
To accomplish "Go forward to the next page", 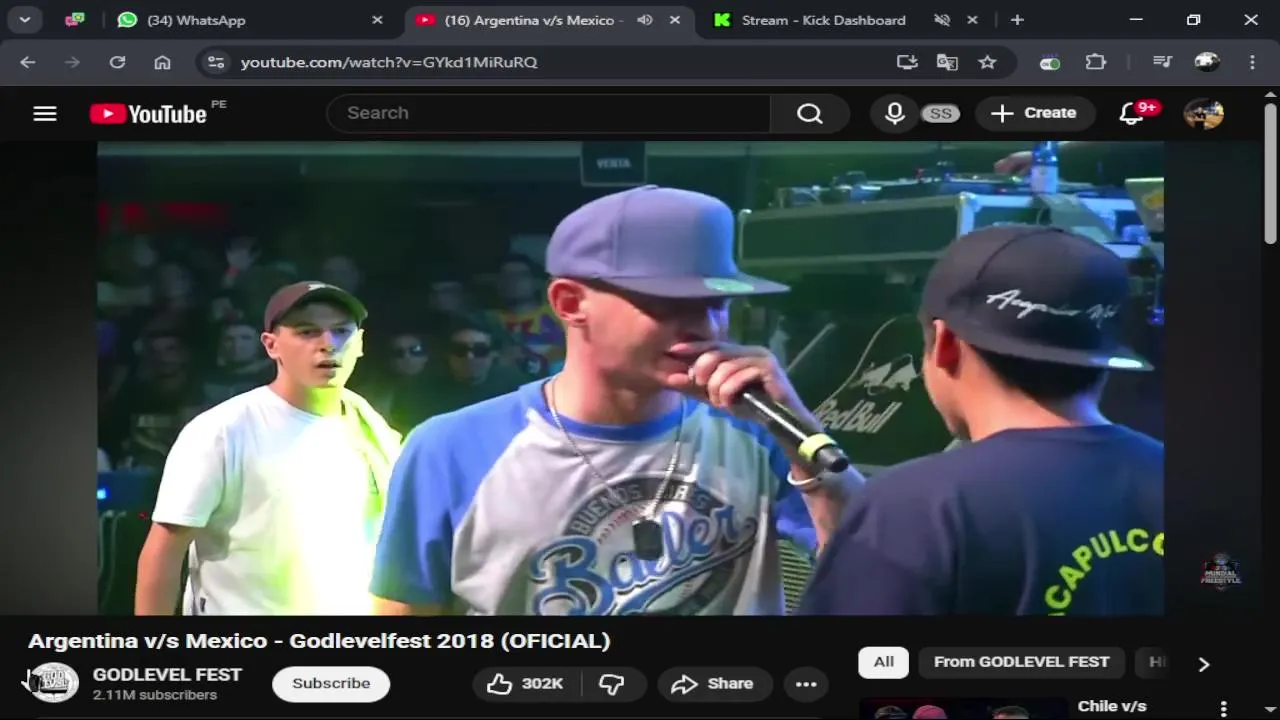I will tap(72, 62).
